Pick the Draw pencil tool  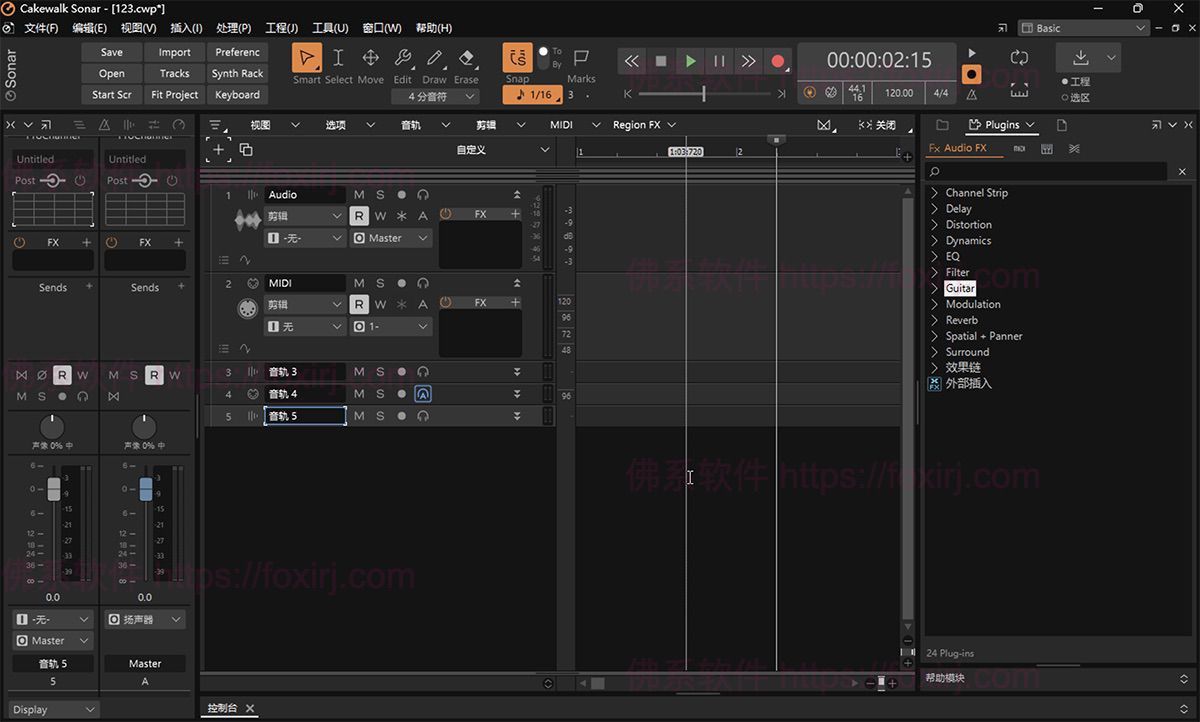434,59
